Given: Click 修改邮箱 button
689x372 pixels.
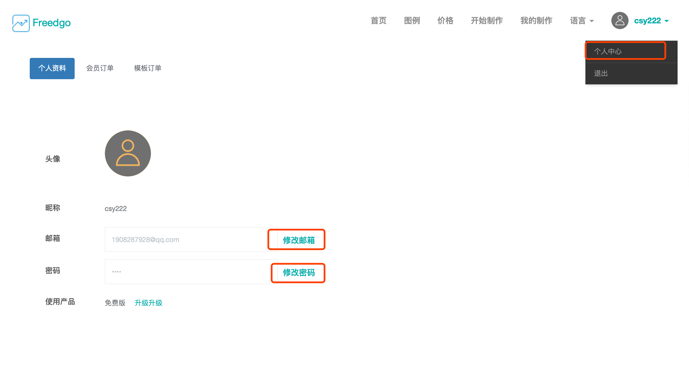Looking at the screenshot, I should tap(299, 240).
